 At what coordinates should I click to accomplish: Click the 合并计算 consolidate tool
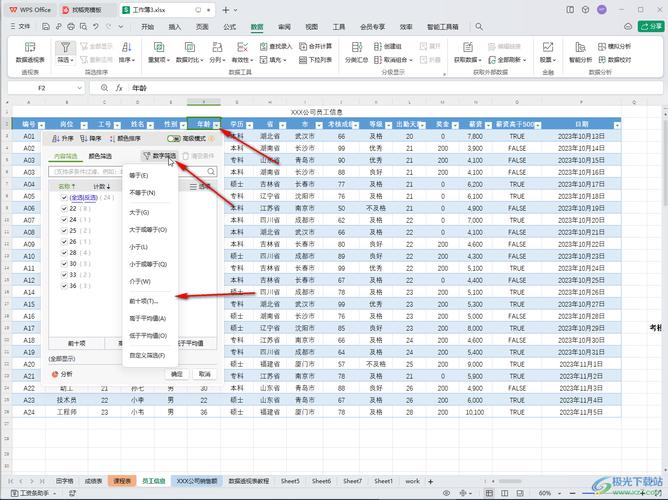[316, 46]
